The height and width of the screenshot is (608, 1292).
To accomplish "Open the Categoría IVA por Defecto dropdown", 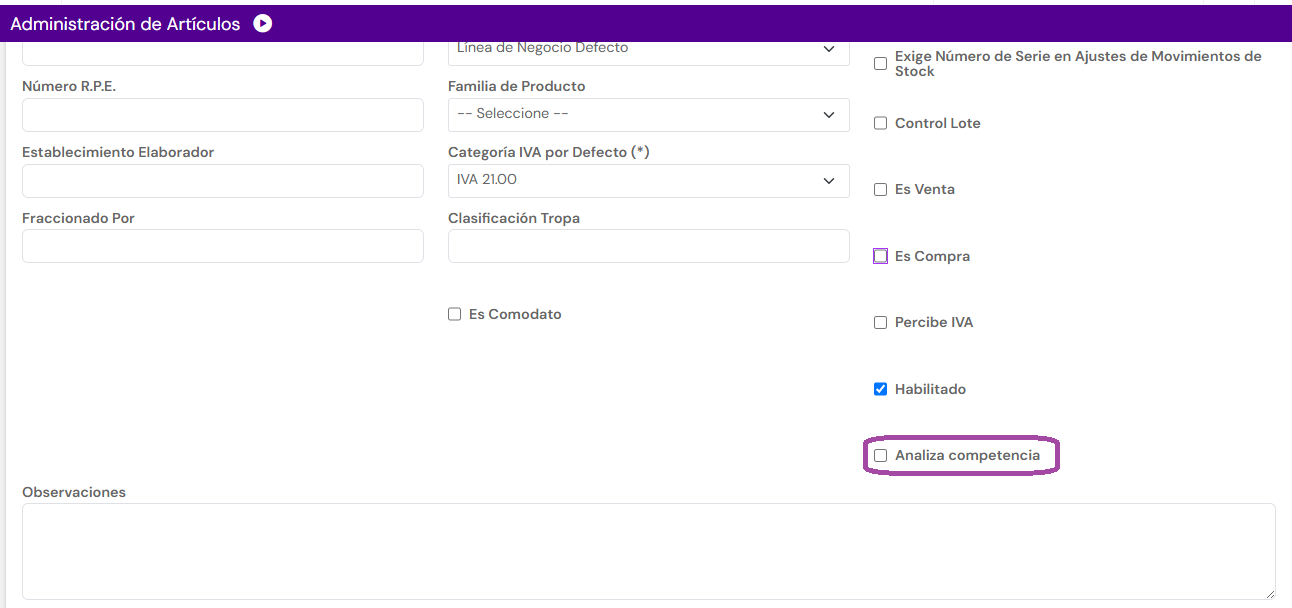I will click(649, 181).
